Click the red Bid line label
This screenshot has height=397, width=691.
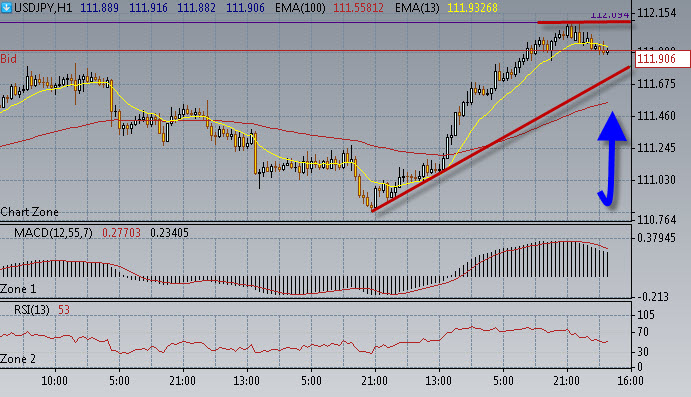(x=8, y=59)
